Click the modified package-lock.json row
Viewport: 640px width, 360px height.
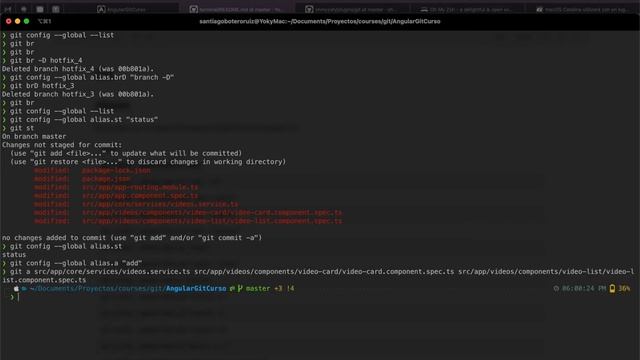92,171
